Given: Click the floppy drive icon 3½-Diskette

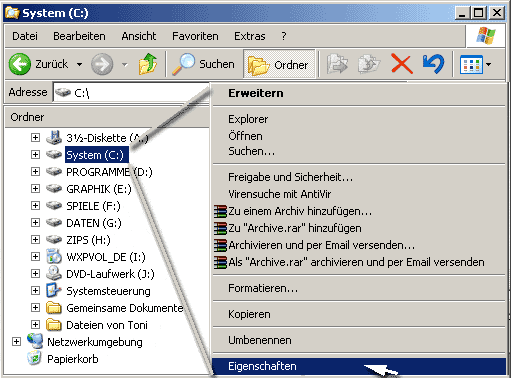Looking at the screenshot, I should tap(54, 137).
